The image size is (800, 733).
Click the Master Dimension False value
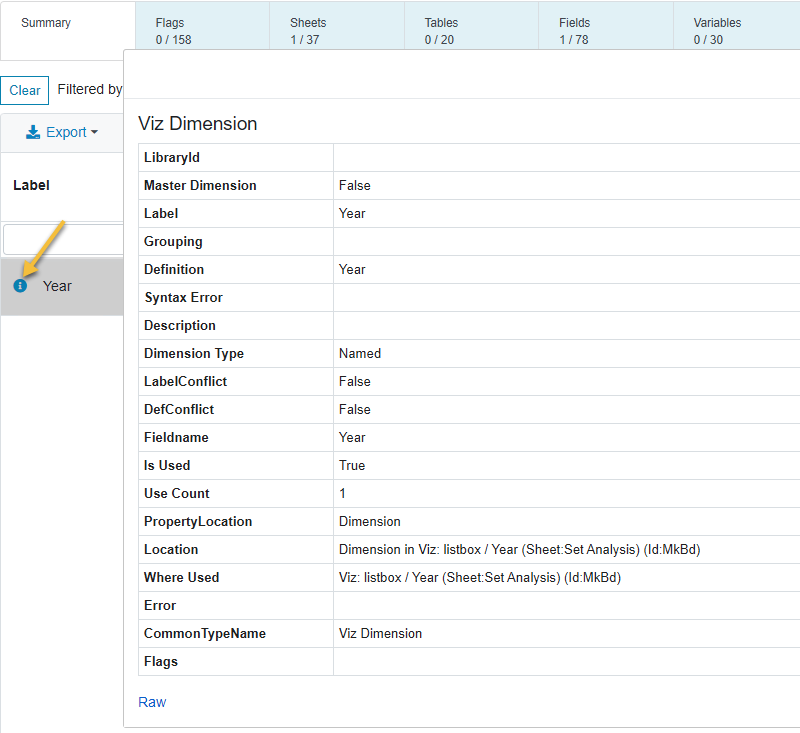[355, 185]
